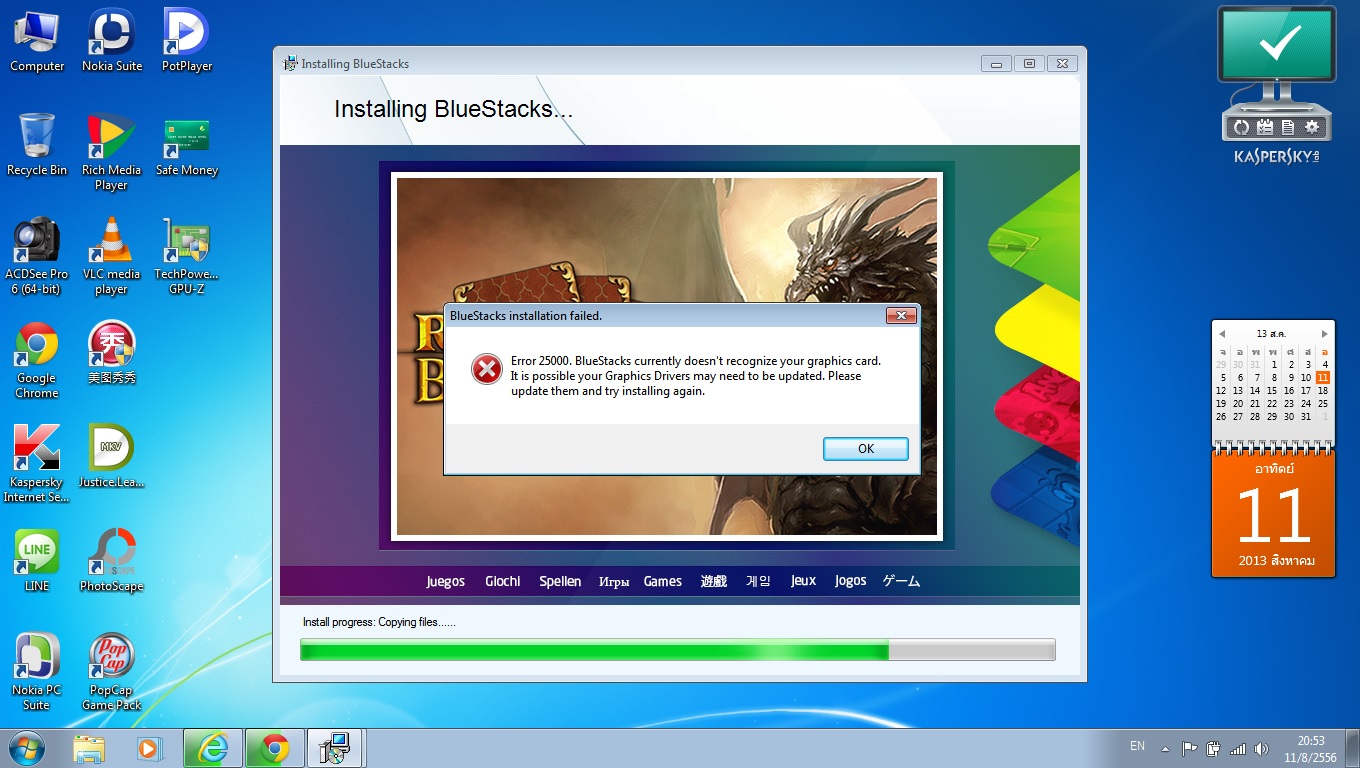Open Windows Explorer from the taskbar
This screenshot has width=1360, height=768.
[89, 748]
